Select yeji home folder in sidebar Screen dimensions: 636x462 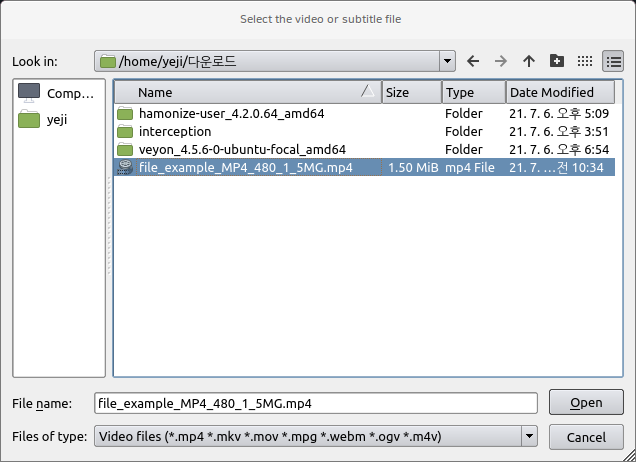click(x=58, y=120)
